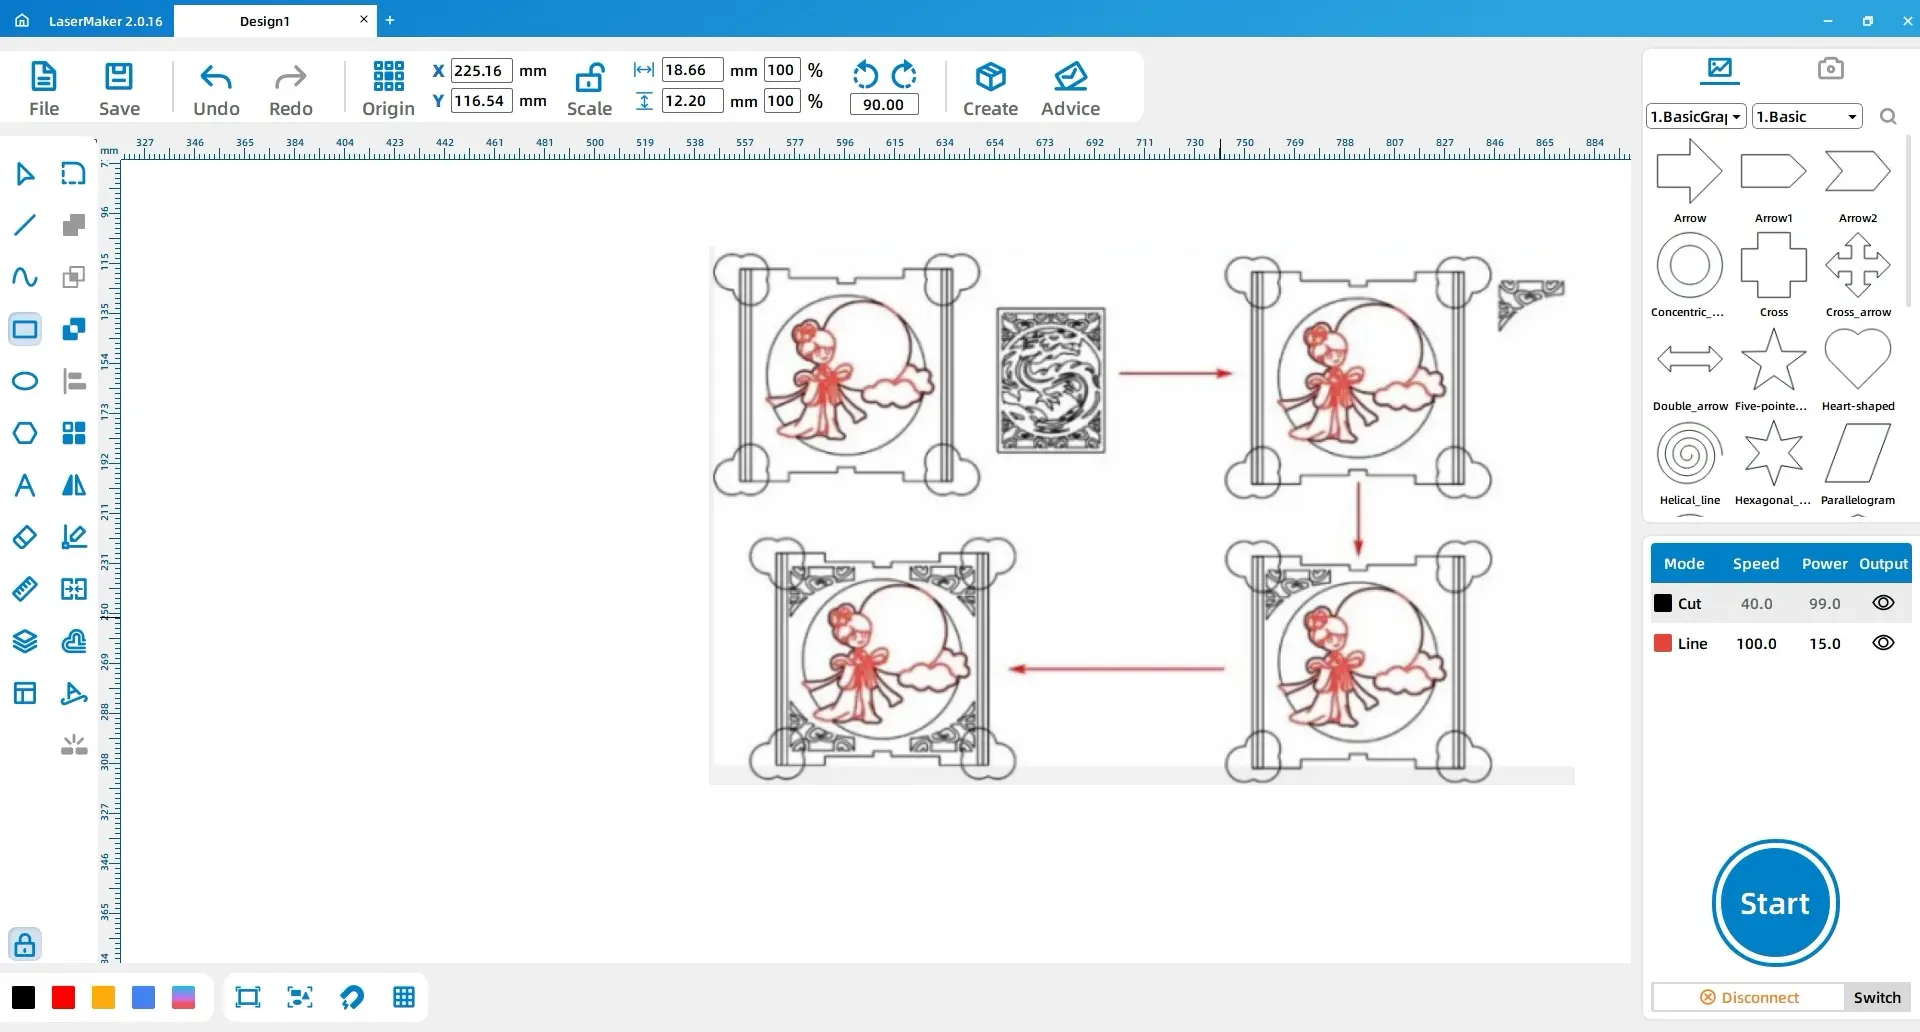Select the eraser tool
Viewport: 1920px width, 1032px height.
[x=25, y=537]
